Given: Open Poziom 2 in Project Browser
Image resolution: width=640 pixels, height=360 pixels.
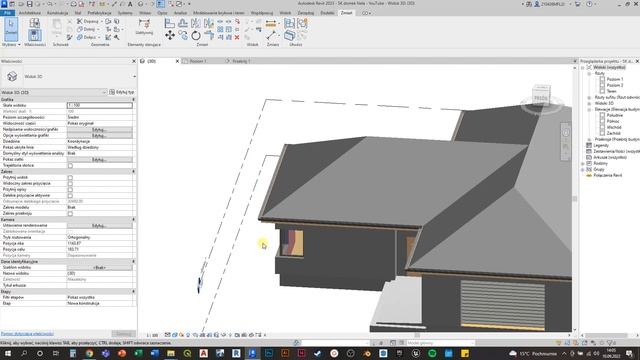Looking at the screenshot, I should (615, 85).
